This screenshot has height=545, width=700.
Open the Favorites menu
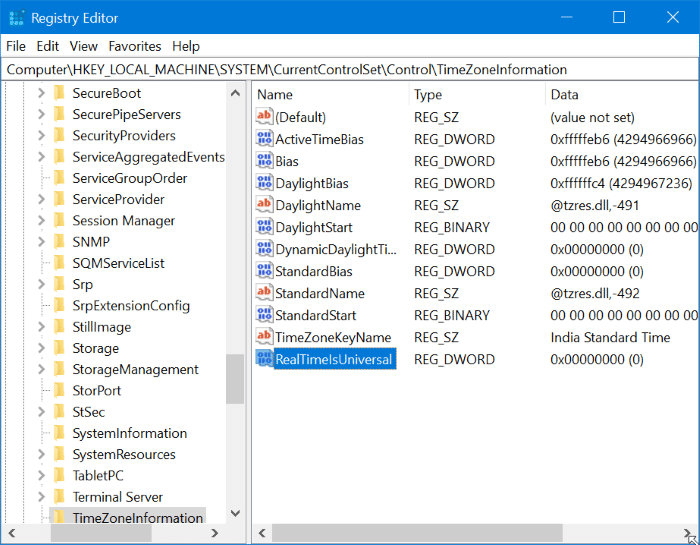(135, 46)
